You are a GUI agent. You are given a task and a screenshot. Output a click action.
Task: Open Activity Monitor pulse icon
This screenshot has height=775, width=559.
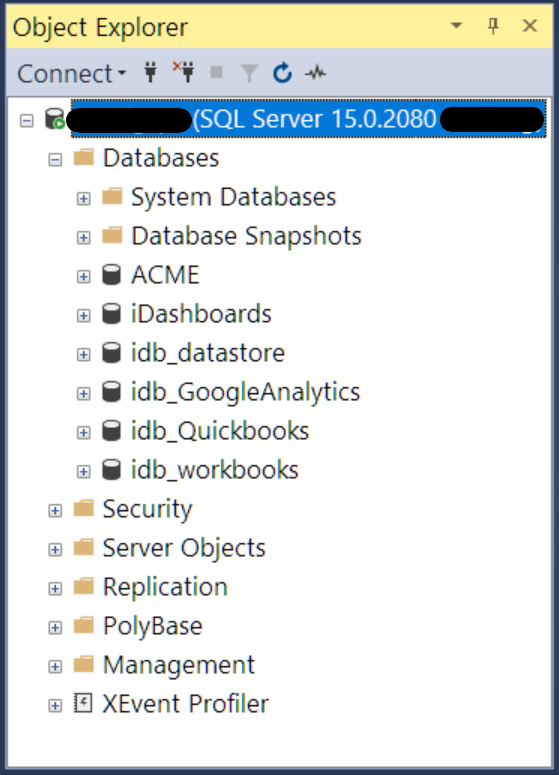[315, 73]
